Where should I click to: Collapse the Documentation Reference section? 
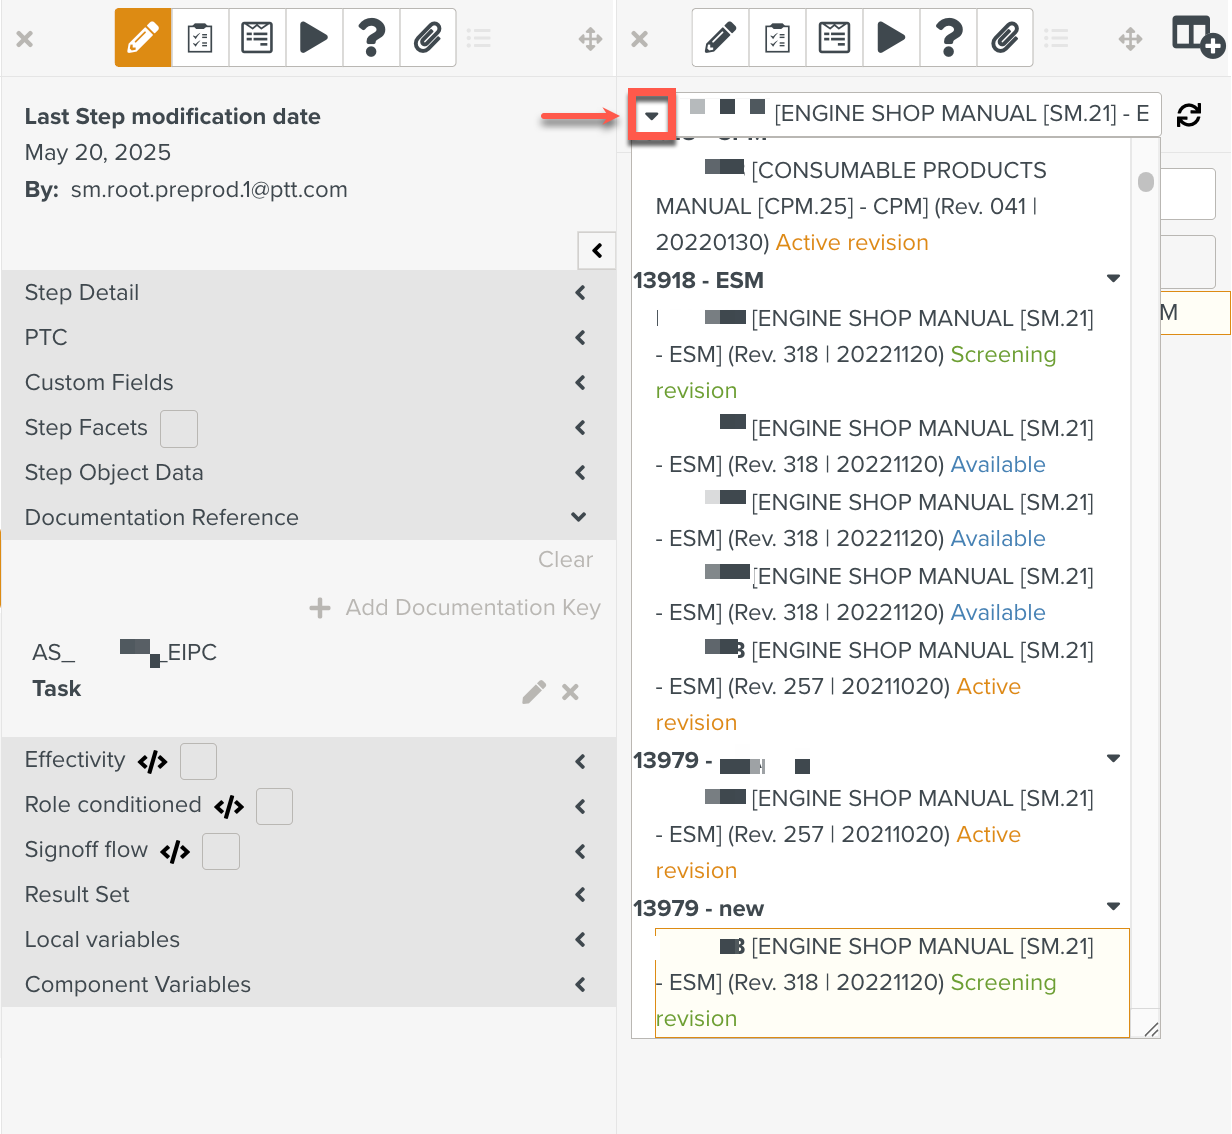(x=578, y=517)
